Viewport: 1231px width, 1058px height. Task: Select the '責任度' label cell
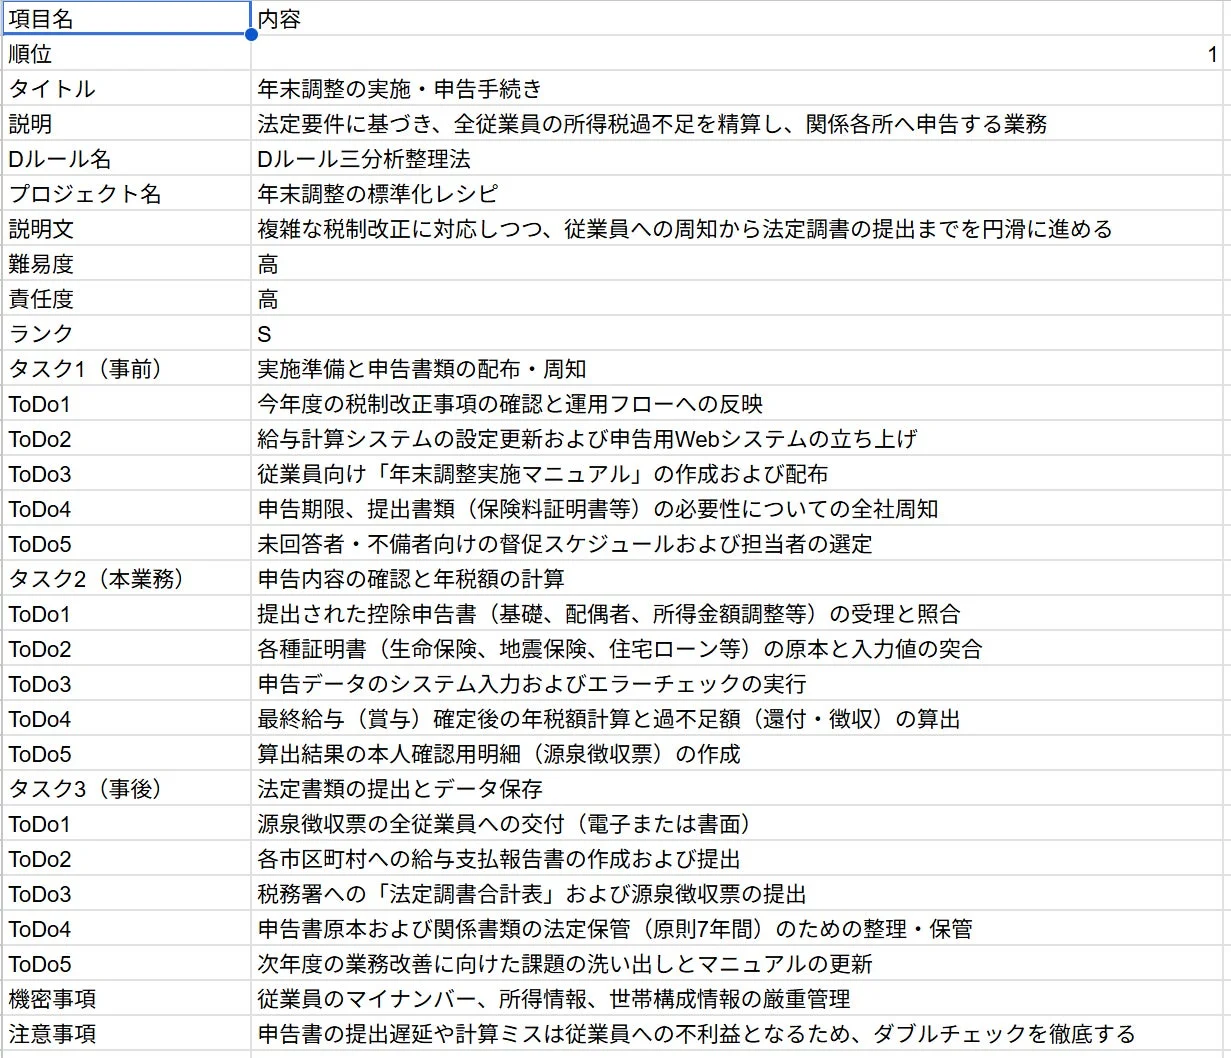[x=125, y=298]
